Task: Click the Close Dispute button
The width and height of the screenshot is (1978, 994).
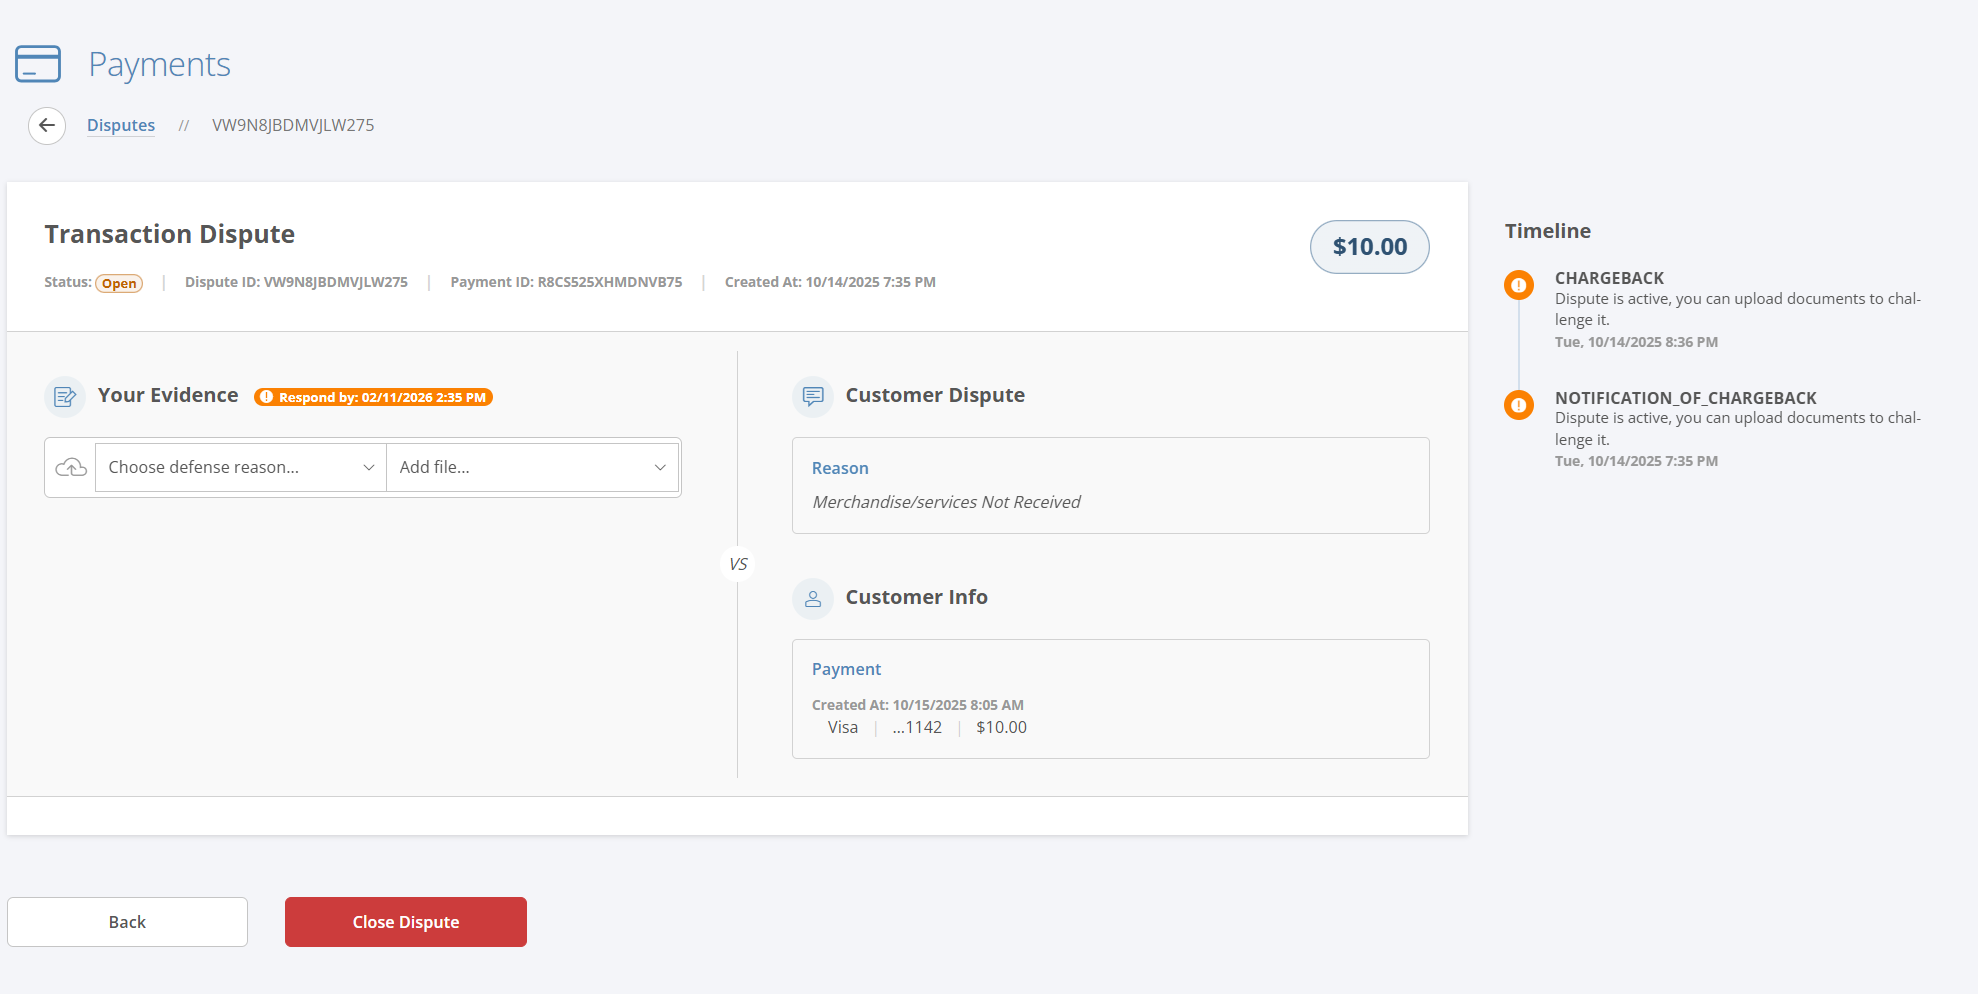Action: [x=406, y=922]
